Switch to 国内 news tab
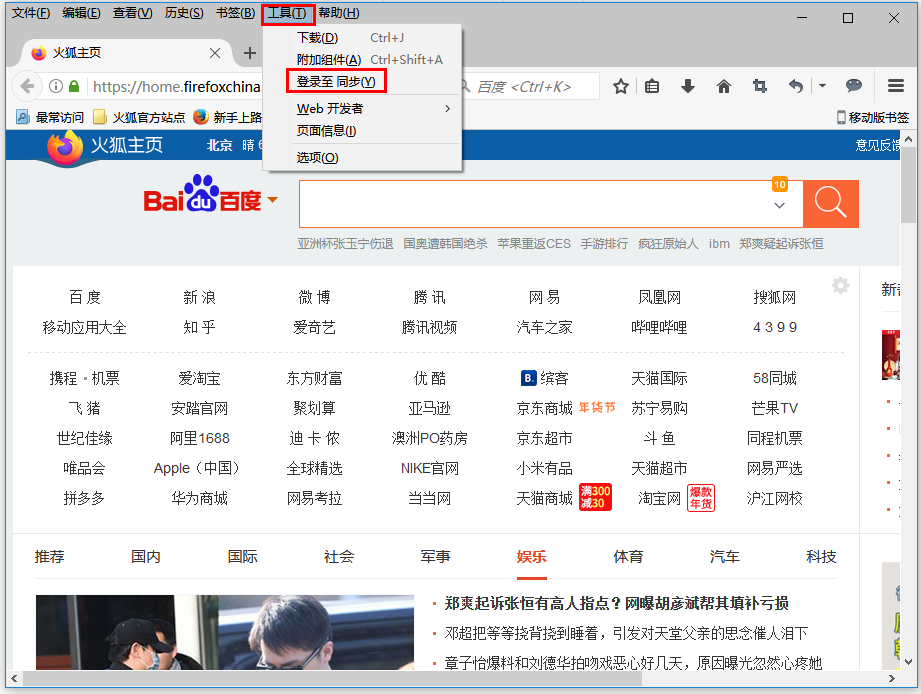The image size is (921, 694). [x=146, y=557]
